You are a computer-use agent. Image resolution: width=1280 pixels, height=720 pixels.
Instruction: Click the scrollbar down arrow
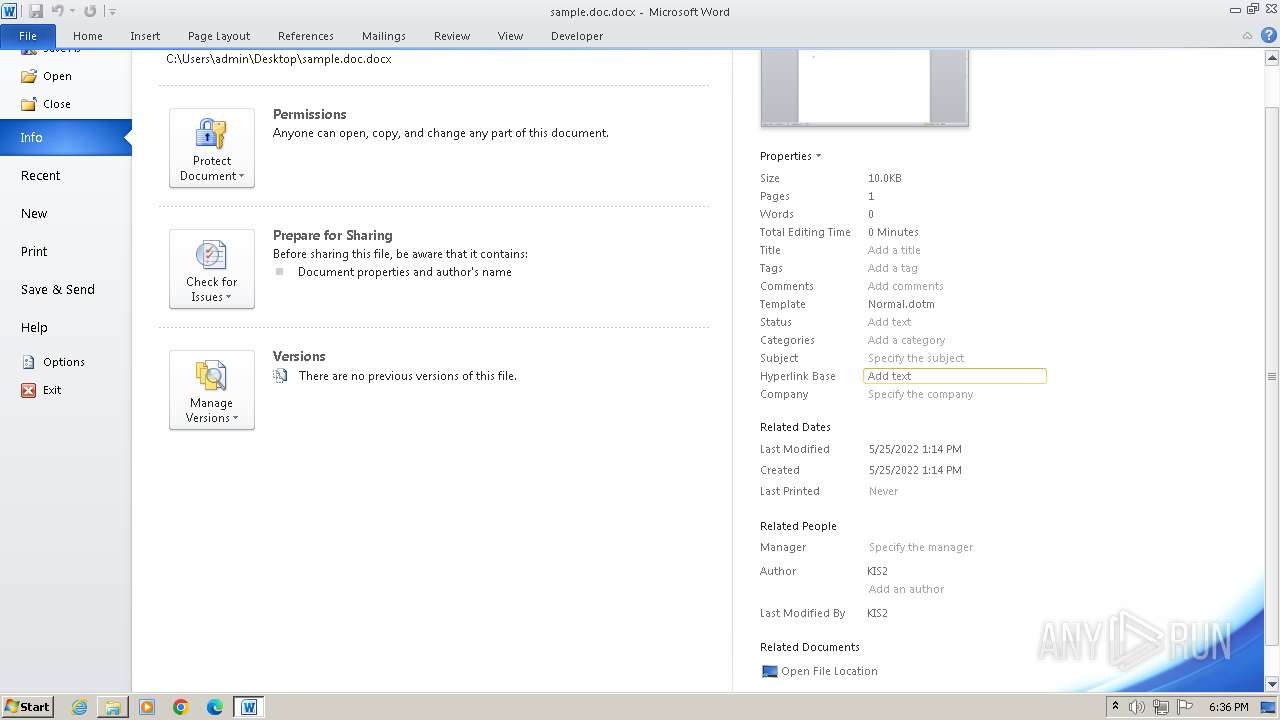point(1271,684)
